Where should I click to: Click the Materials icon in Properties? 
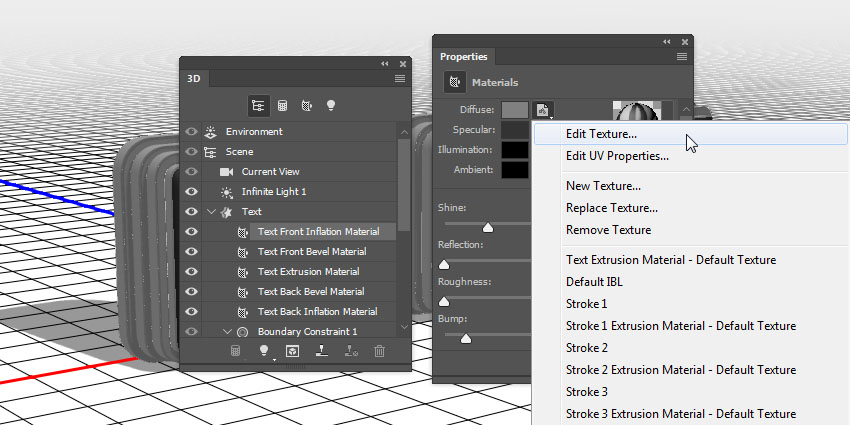454,82
